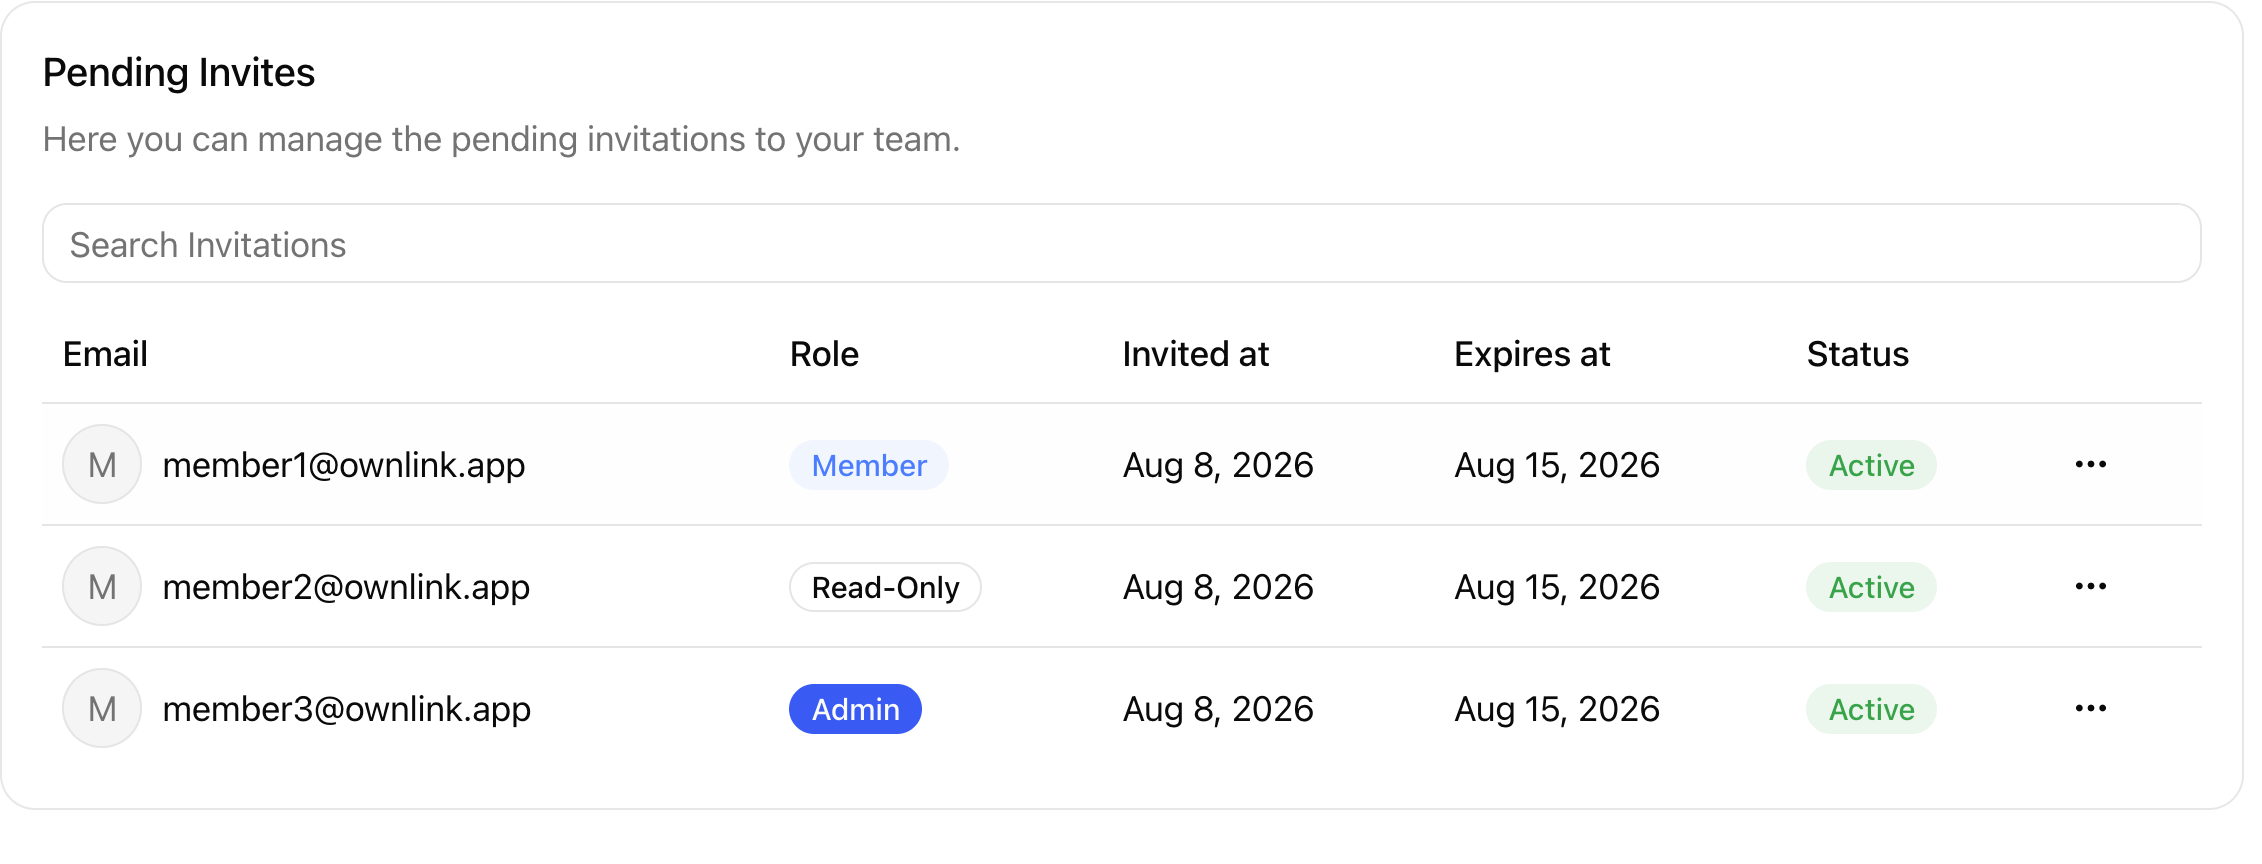Click member2's M avatar icon
The width and height of the screenshot is (2262, 864).
coord(102,586)
